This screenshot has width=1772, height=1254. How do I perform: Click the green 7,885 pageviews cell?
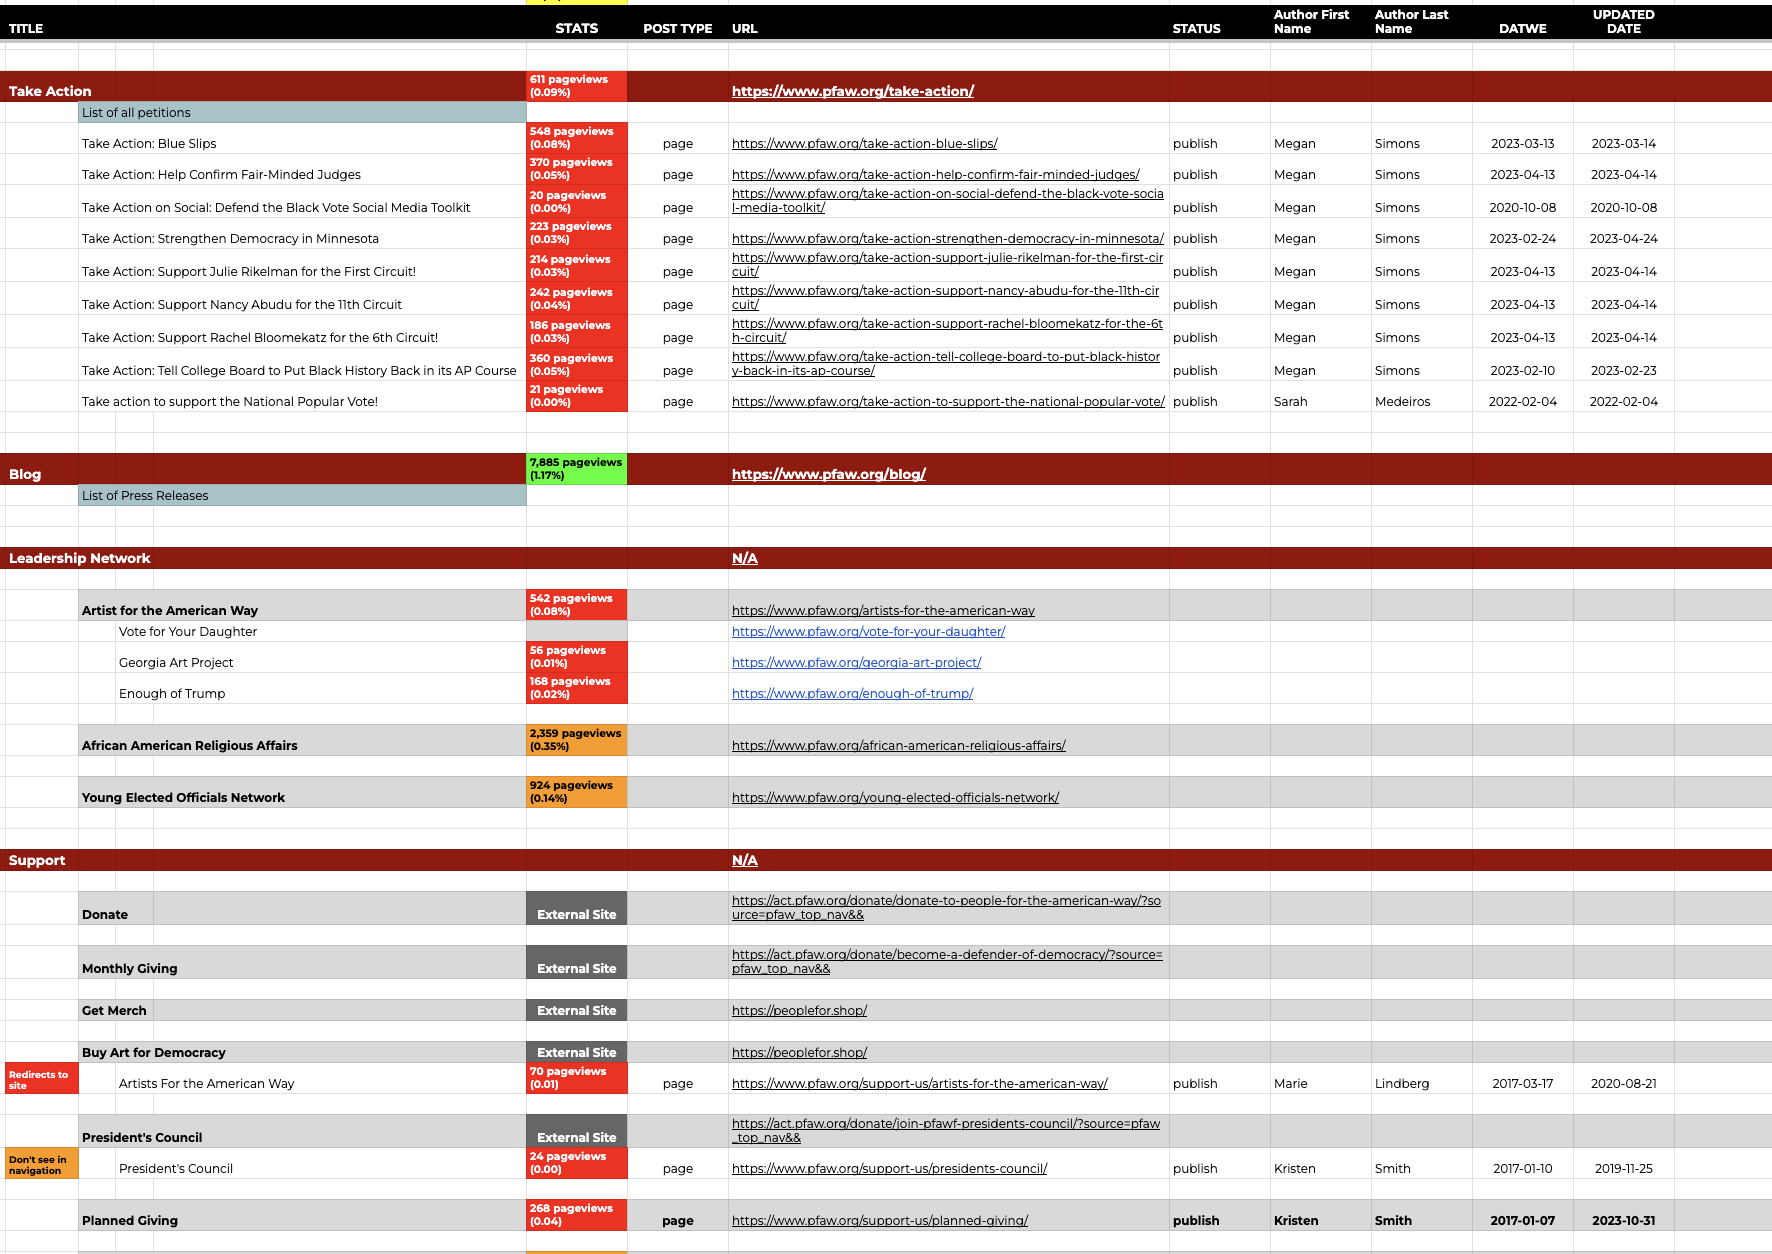(576, 468)
